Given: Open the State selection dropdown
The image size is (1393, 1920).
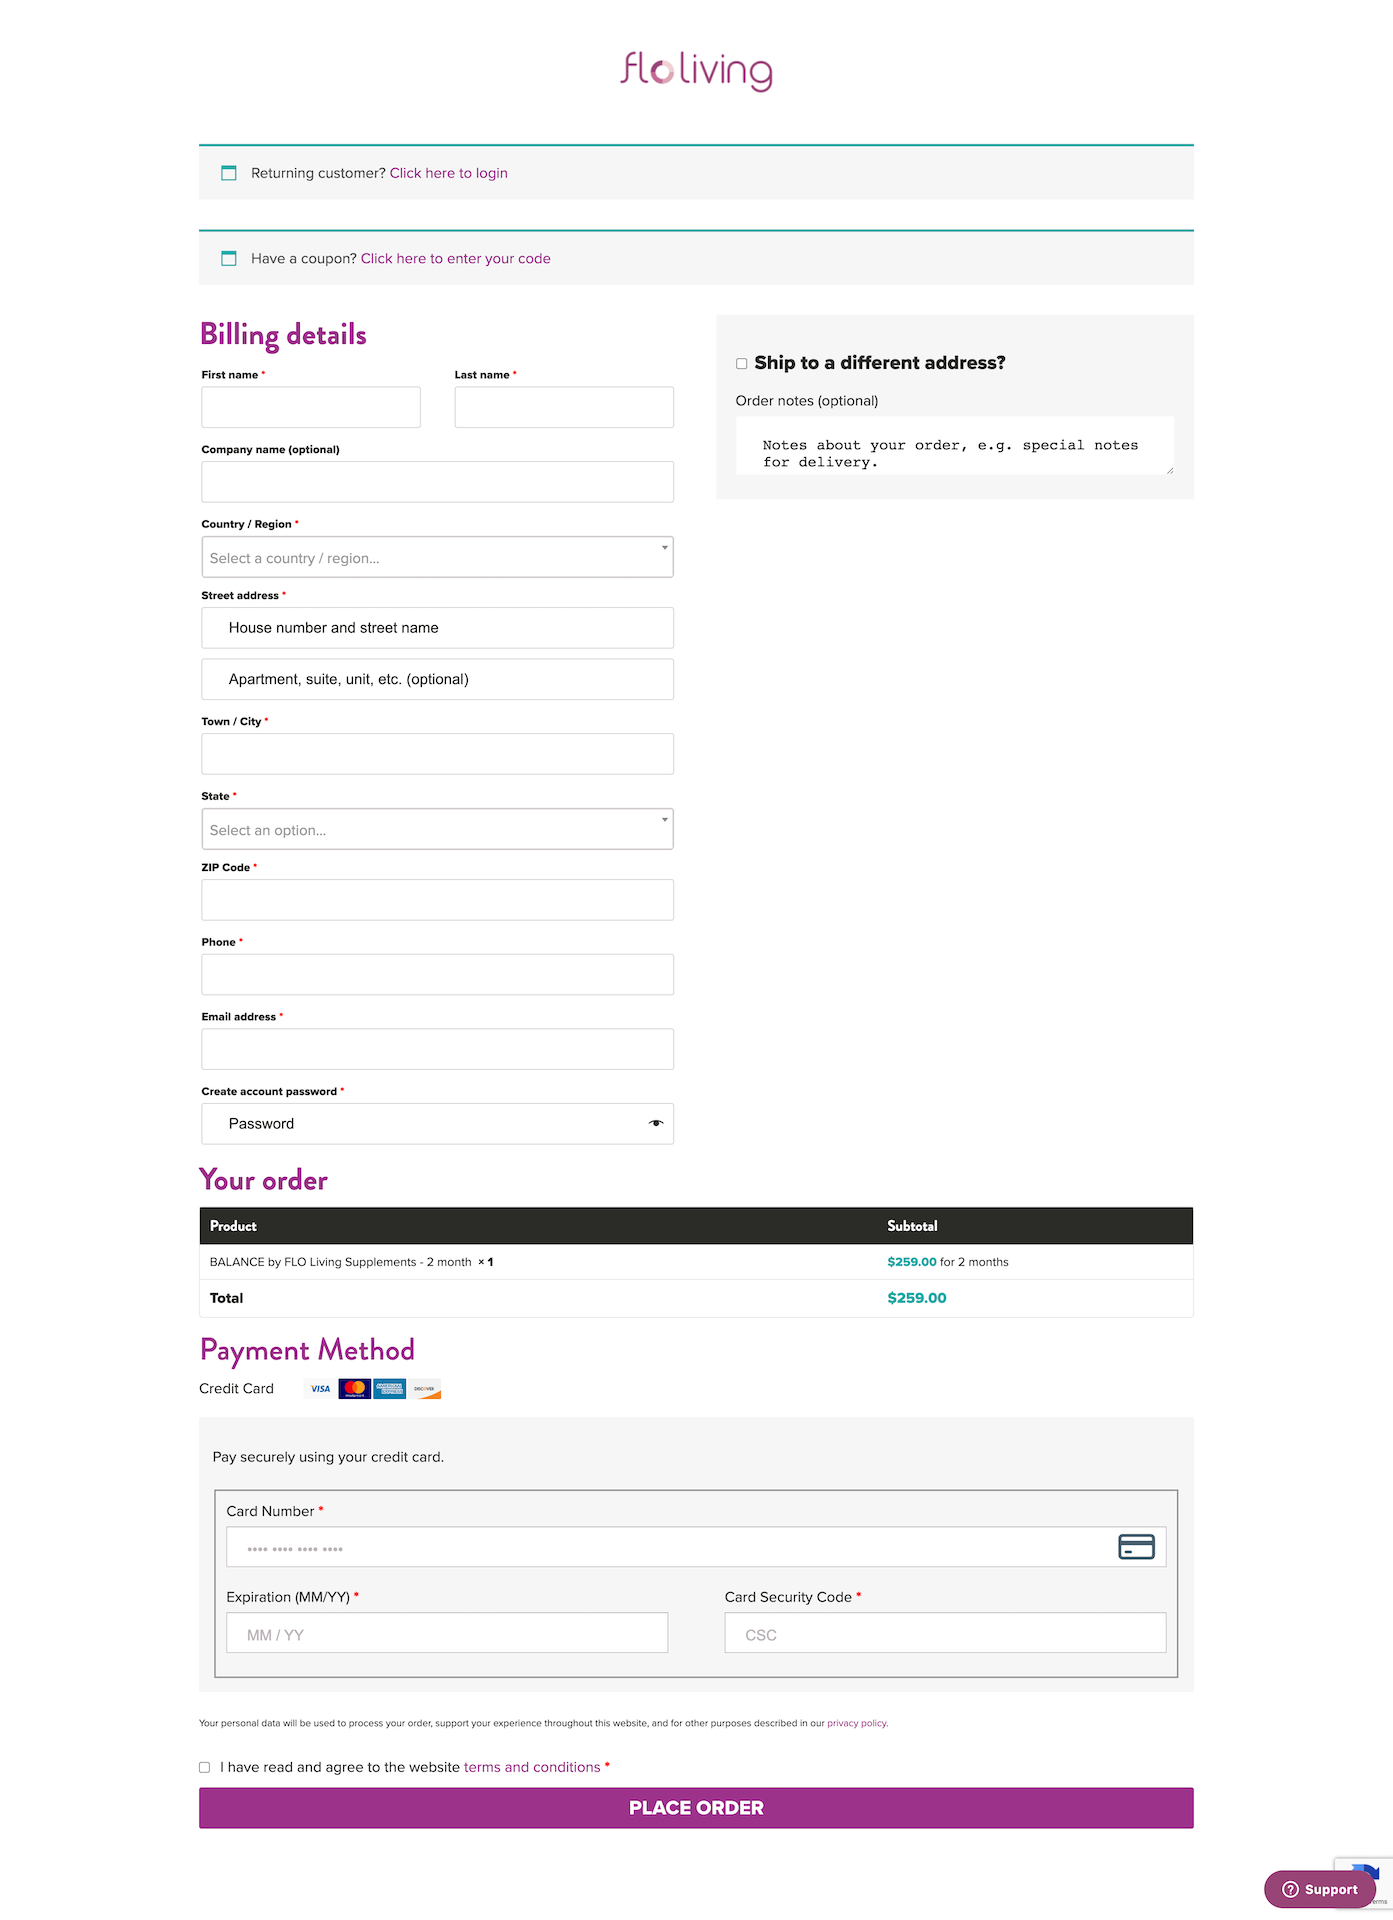Looking at the screenshot, I should click(437, 829).
